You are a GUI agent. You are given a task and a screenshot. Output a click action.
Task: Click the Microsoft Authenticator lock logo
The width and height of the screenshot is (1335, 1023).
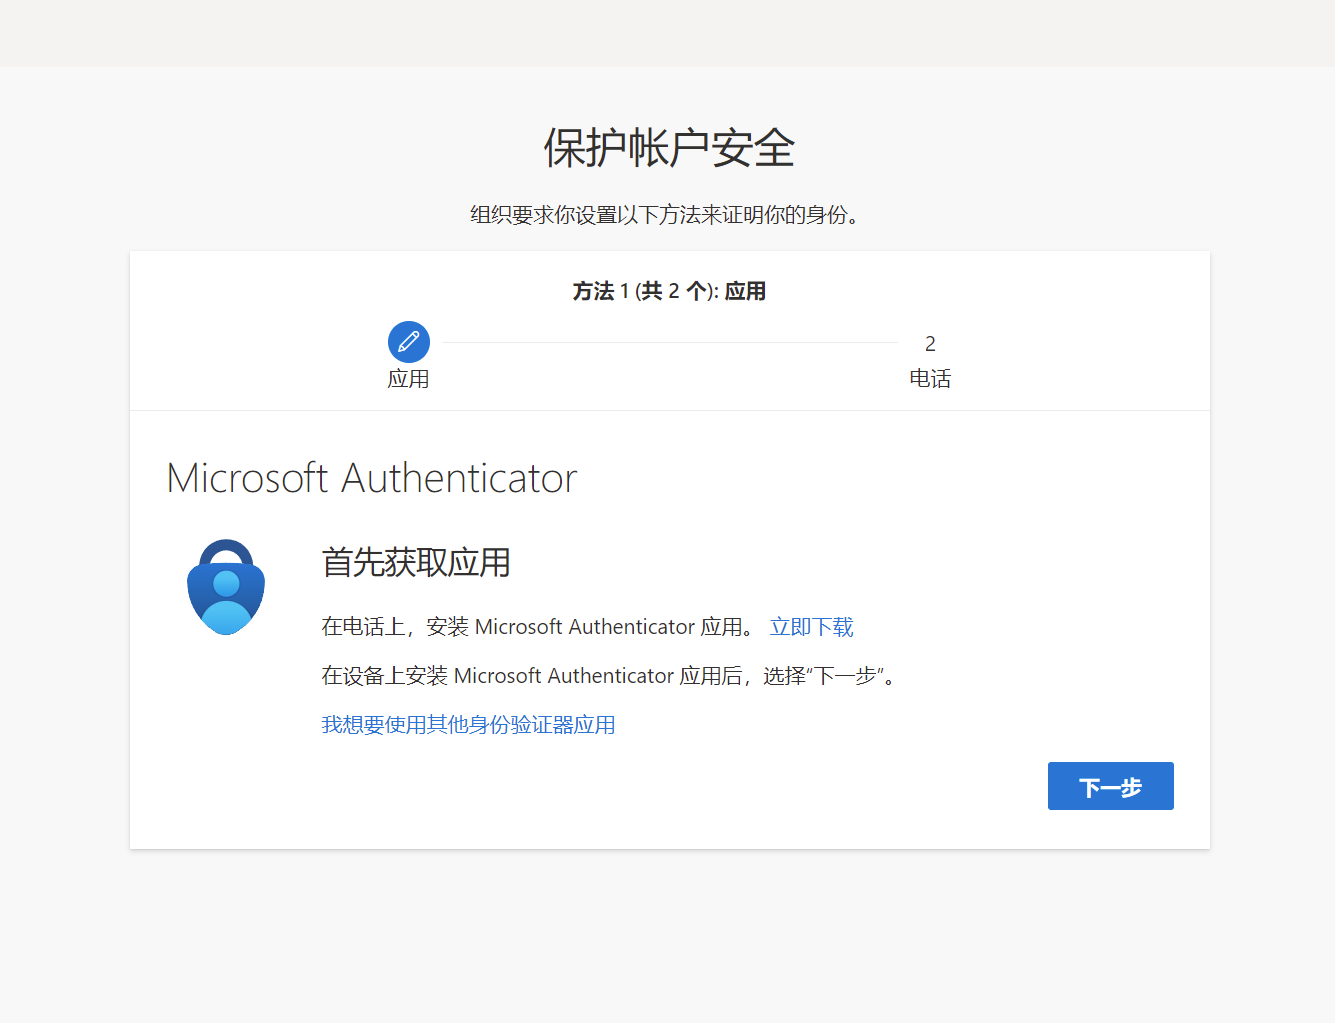coord(226,587)
